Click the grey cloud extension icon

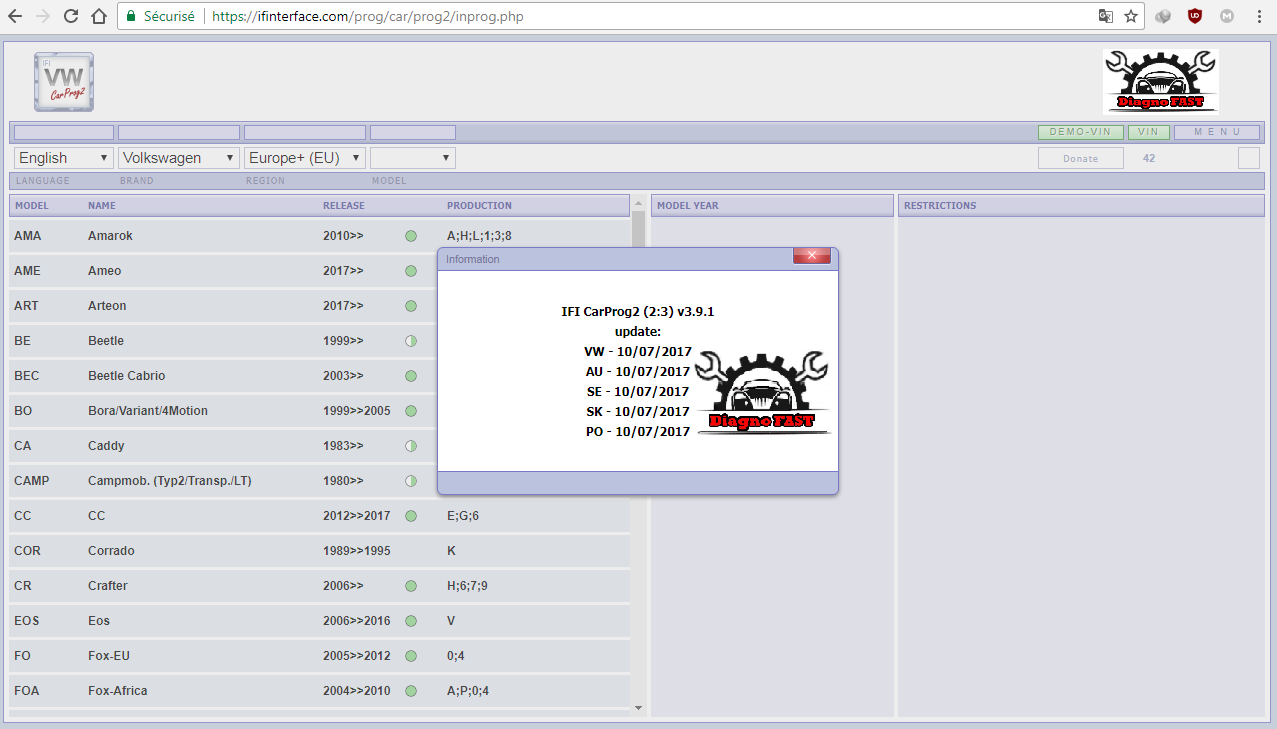tap(1163, 16)
